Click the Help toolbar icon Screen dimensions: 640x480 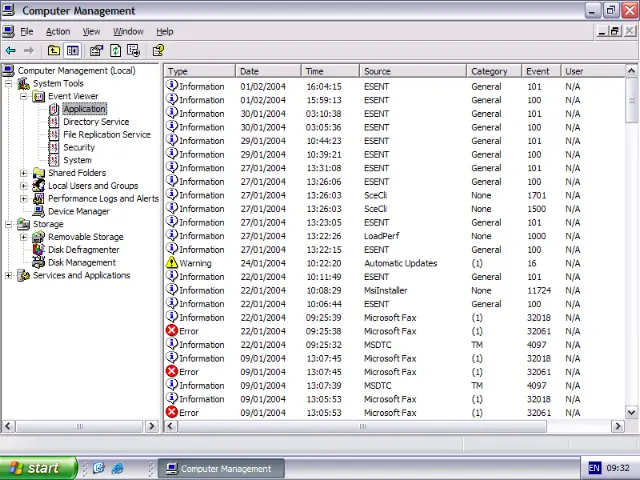(x=158, y=51)
